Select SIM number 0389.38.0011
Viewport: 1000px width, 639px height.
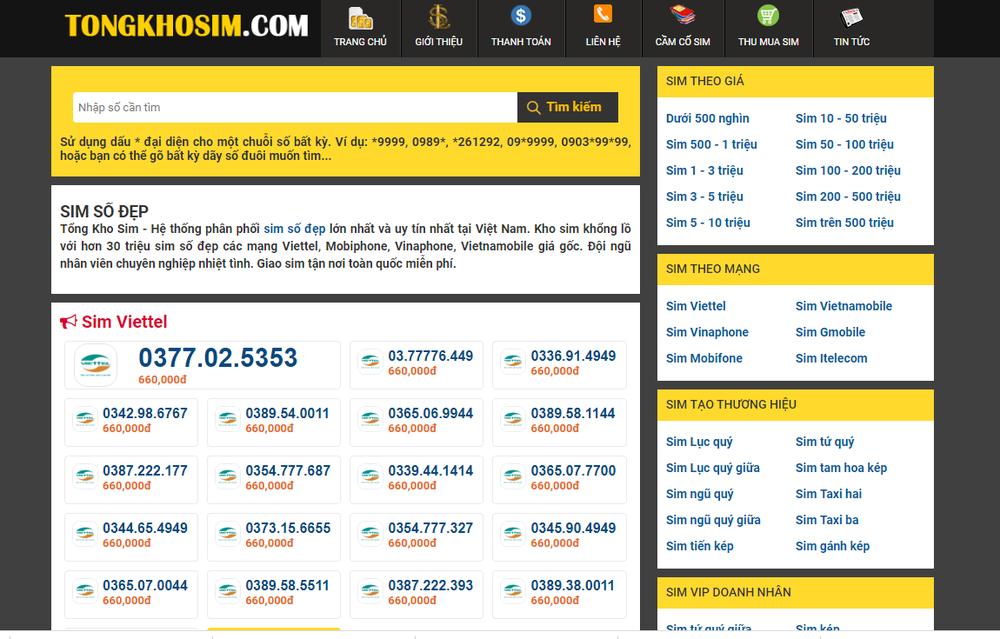pos(573,585)
